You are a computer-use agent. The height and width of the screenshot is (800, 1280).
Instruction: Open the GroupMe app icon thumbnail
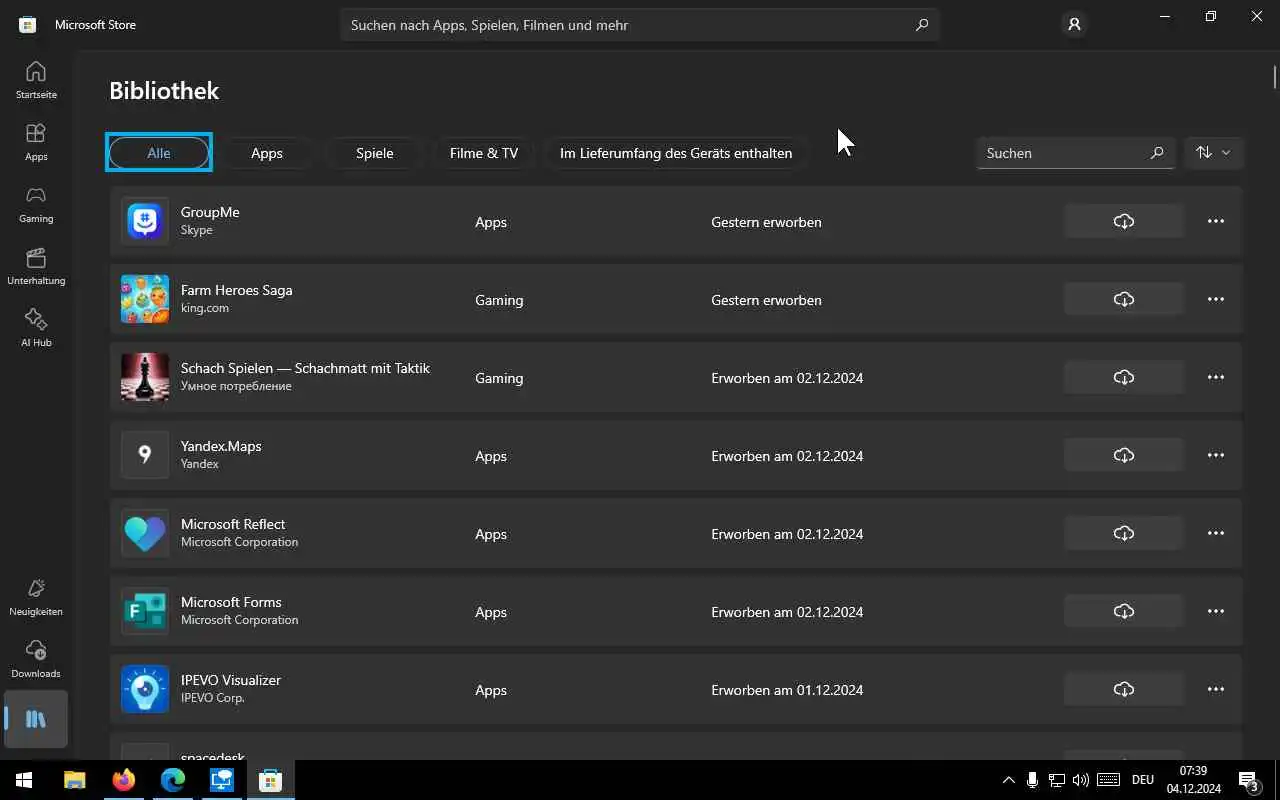tap(145, 221)
